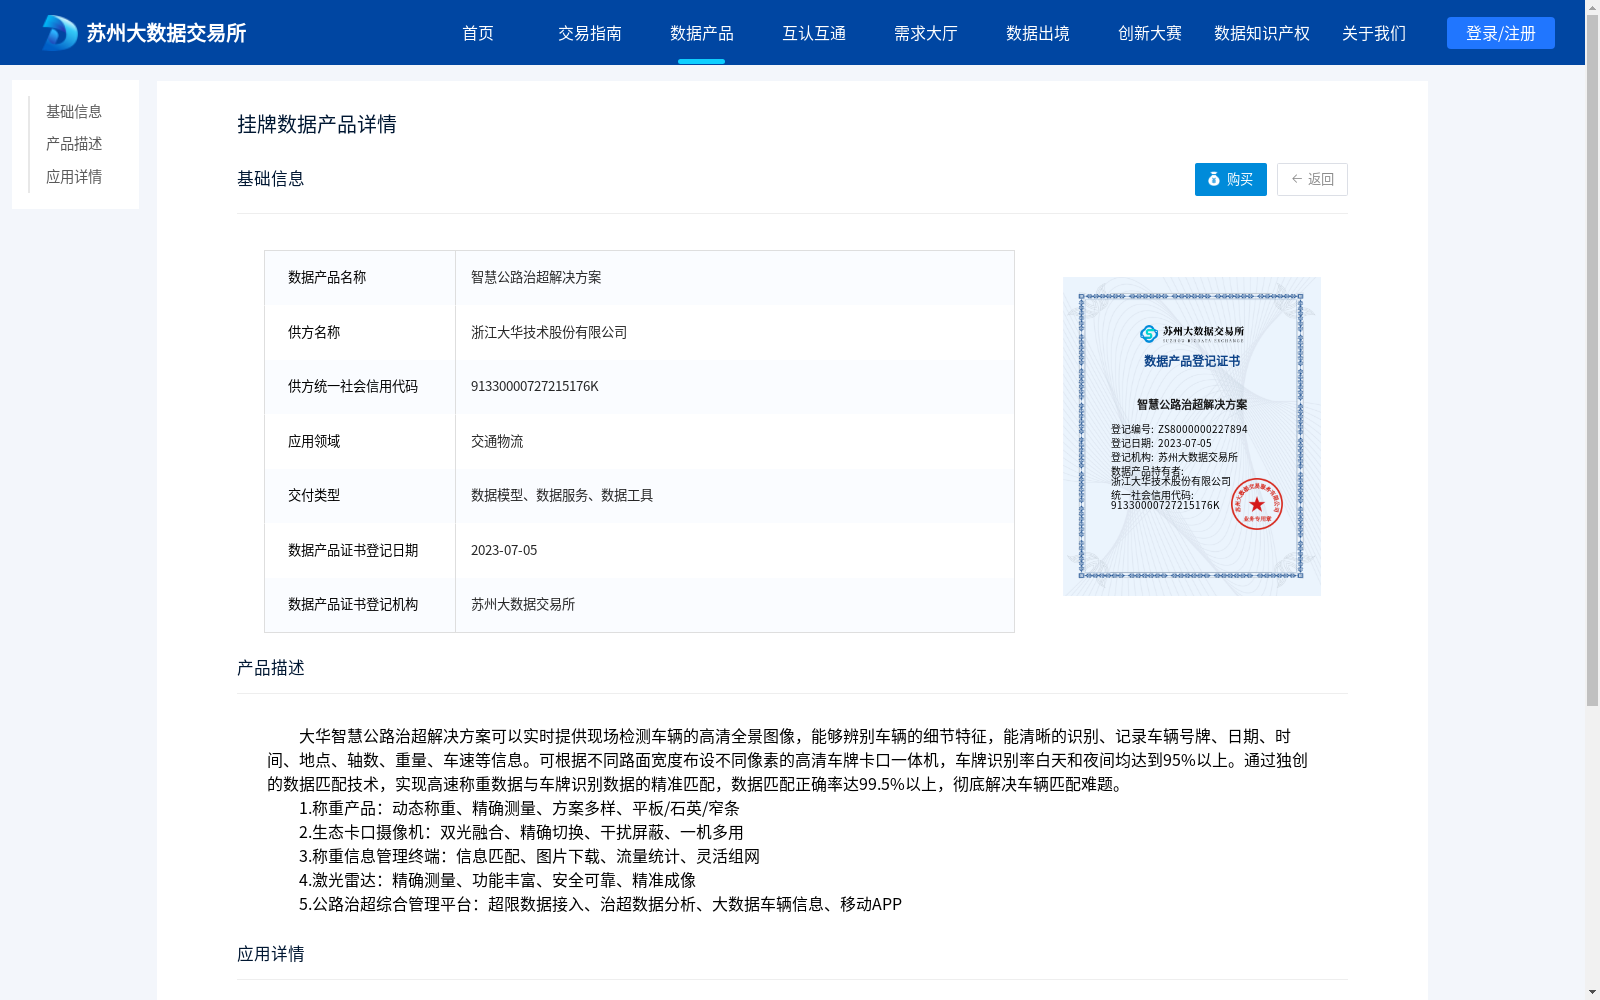Viewport: 1600px width, 1000px height.
Task: Go to 数据知识产权 section
Action: tap(1262, 33)
